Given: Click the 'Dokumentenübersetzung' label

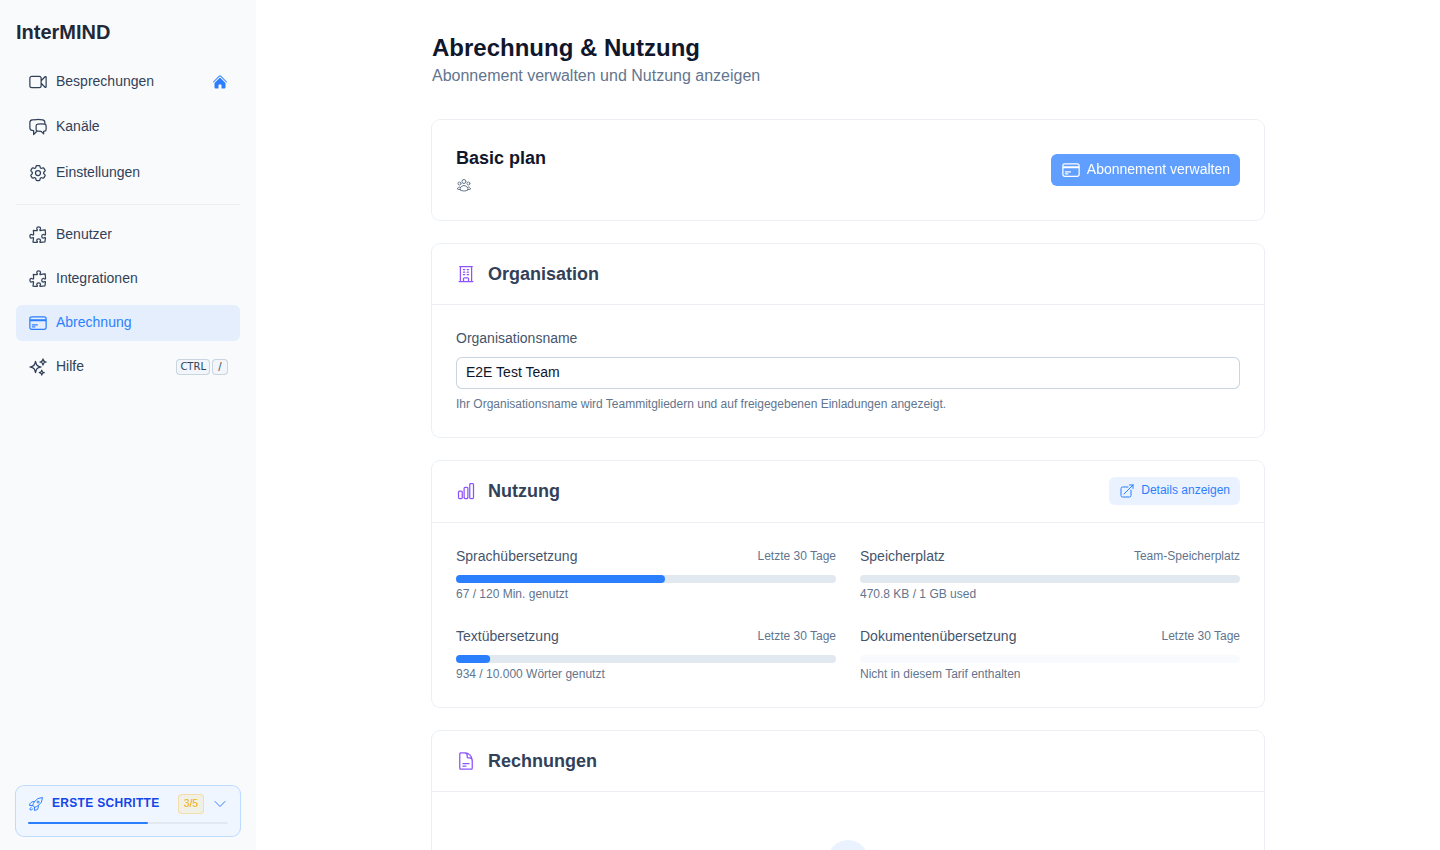Looking at the screenshot, I should [x=938, y=636].
